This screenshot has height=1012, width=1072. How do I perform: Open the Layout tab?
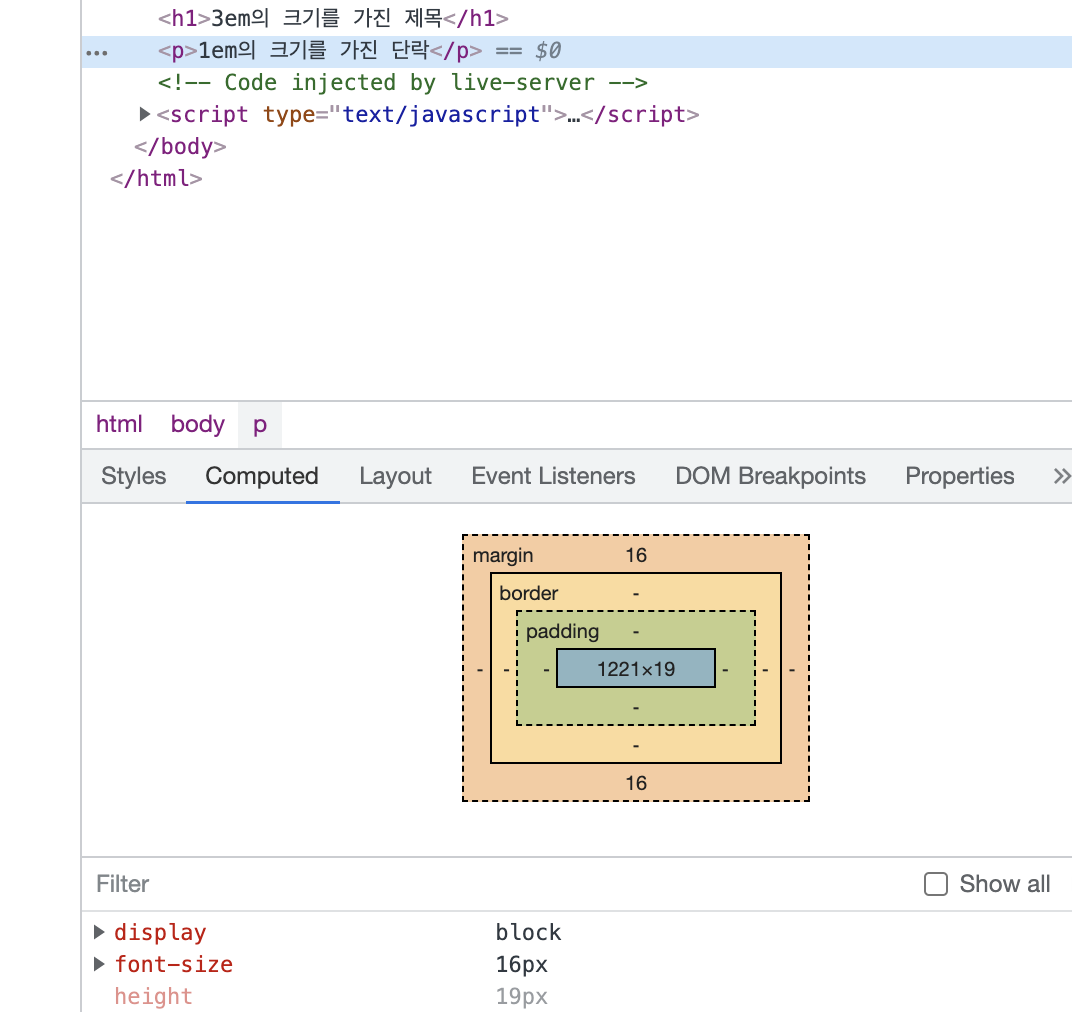pyautogui.click(x=395, y=476)
